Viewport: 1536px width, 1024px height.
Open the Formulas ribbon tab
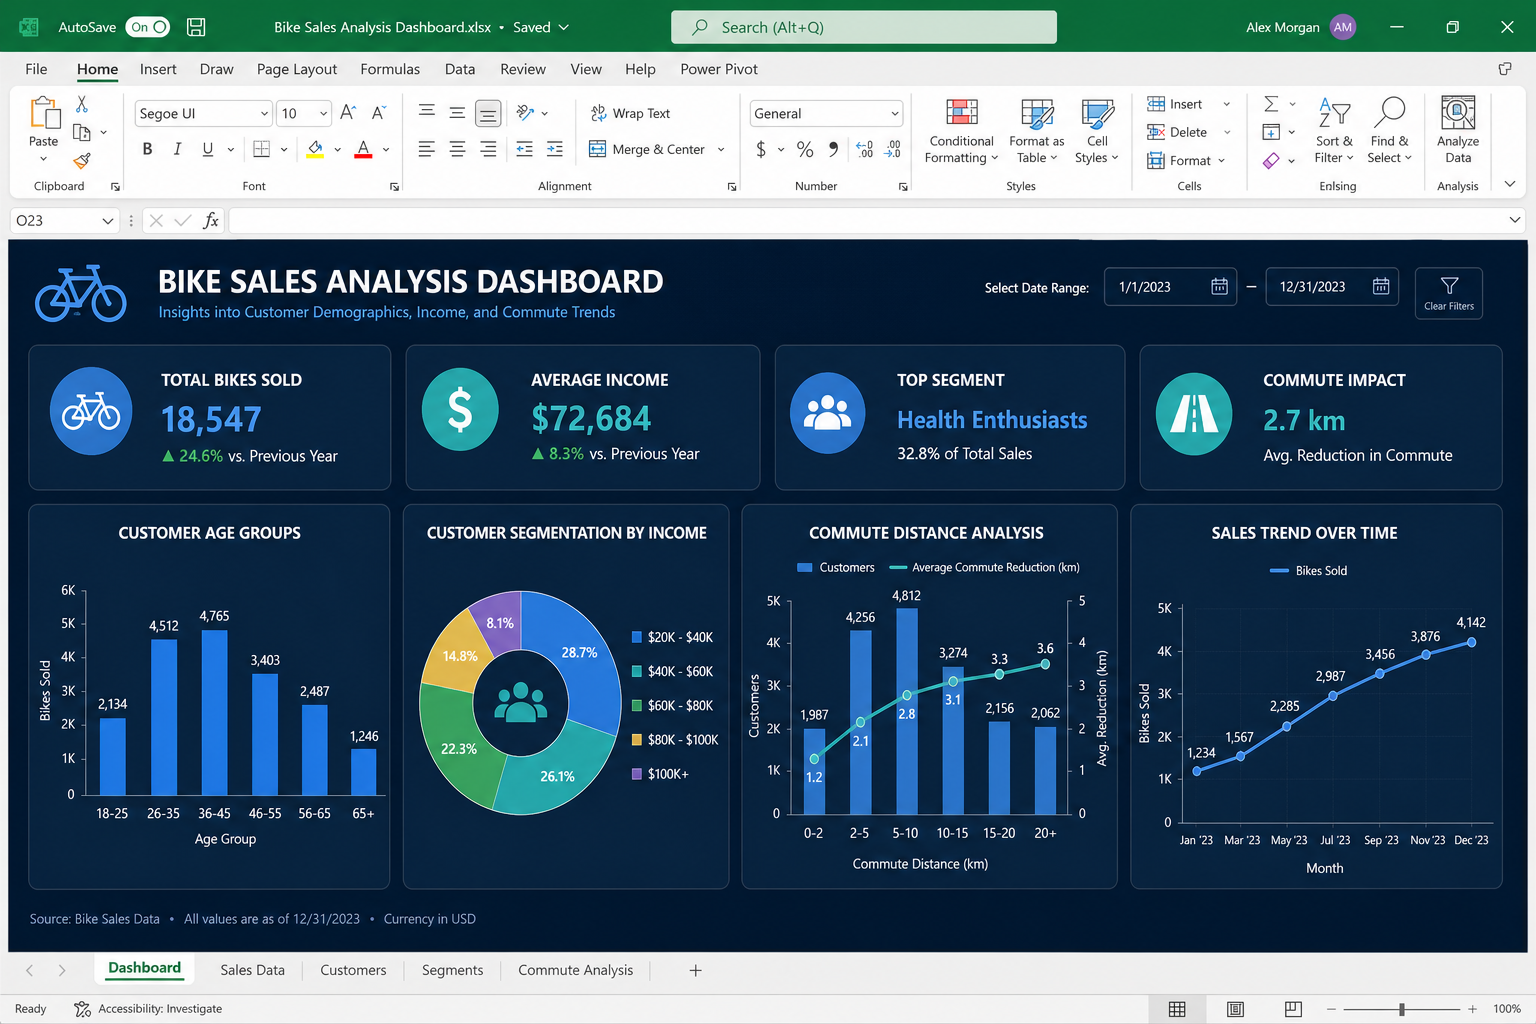390,69
